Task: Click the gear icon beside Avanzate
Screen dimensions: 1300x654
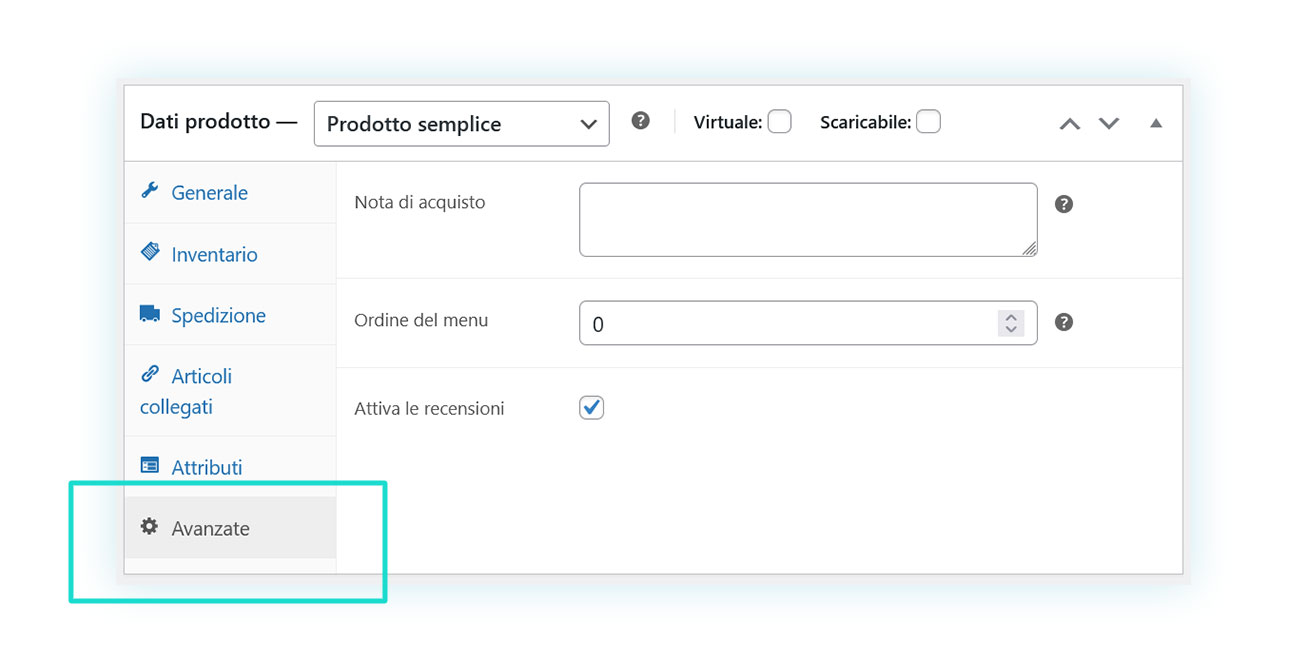Action: 149,526
